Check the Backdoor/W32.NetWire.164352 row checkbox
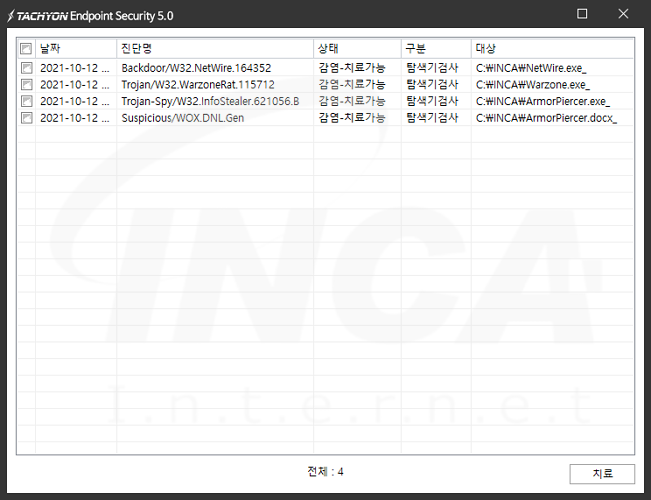The width and height of the screenshot is (651, 500). click(27, 68)
